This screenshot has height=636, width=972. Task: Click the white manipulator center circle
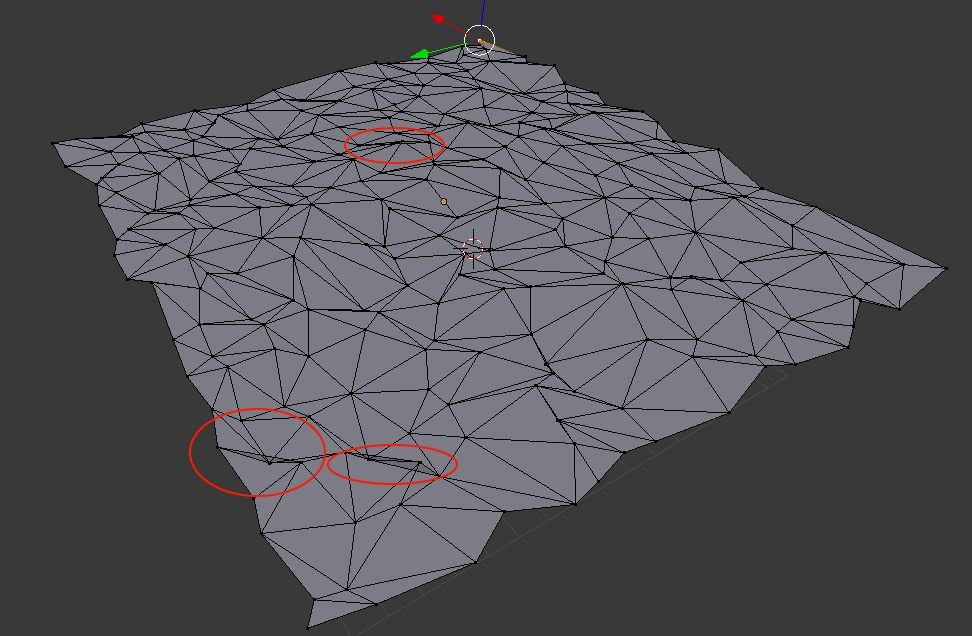[479, 40]
